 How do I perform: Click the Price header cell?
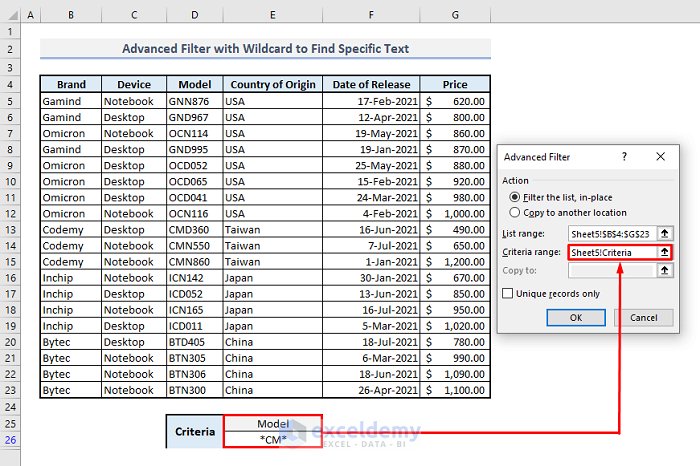pyautogui.click(x=455, y=84)
